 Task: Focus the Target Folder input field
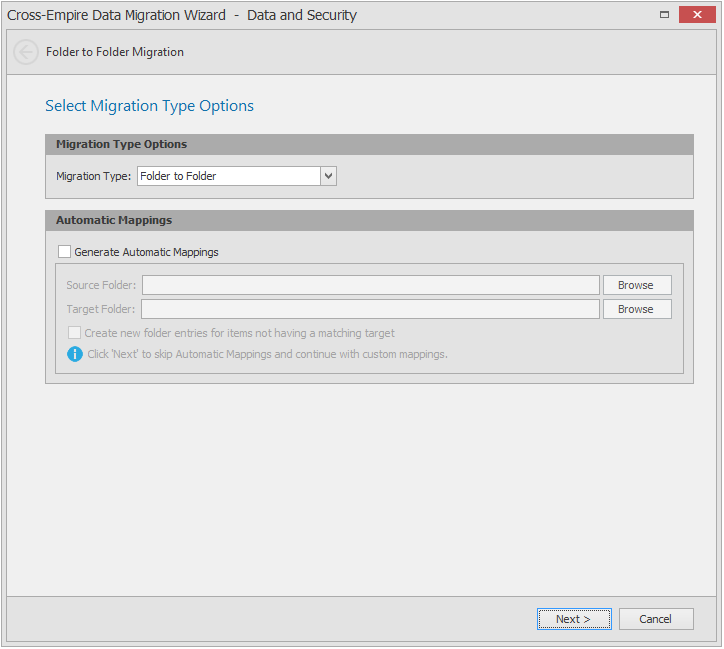(370, 309)
